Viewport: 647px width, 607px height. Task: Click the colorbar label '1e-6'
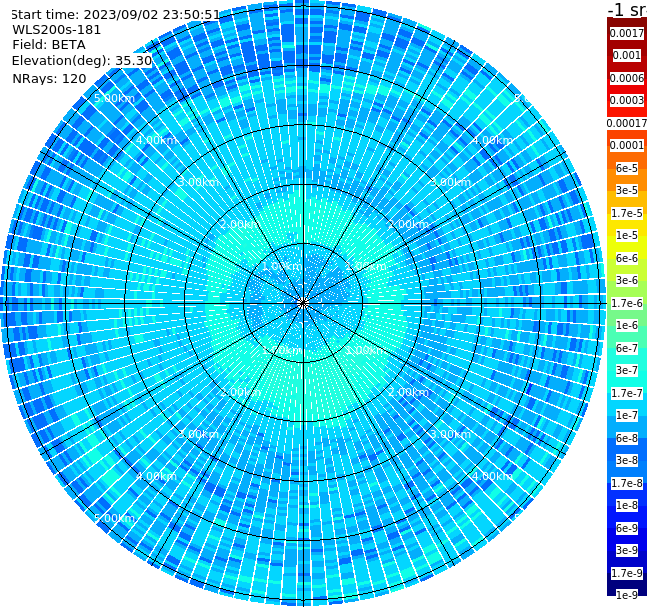(627, 325)
